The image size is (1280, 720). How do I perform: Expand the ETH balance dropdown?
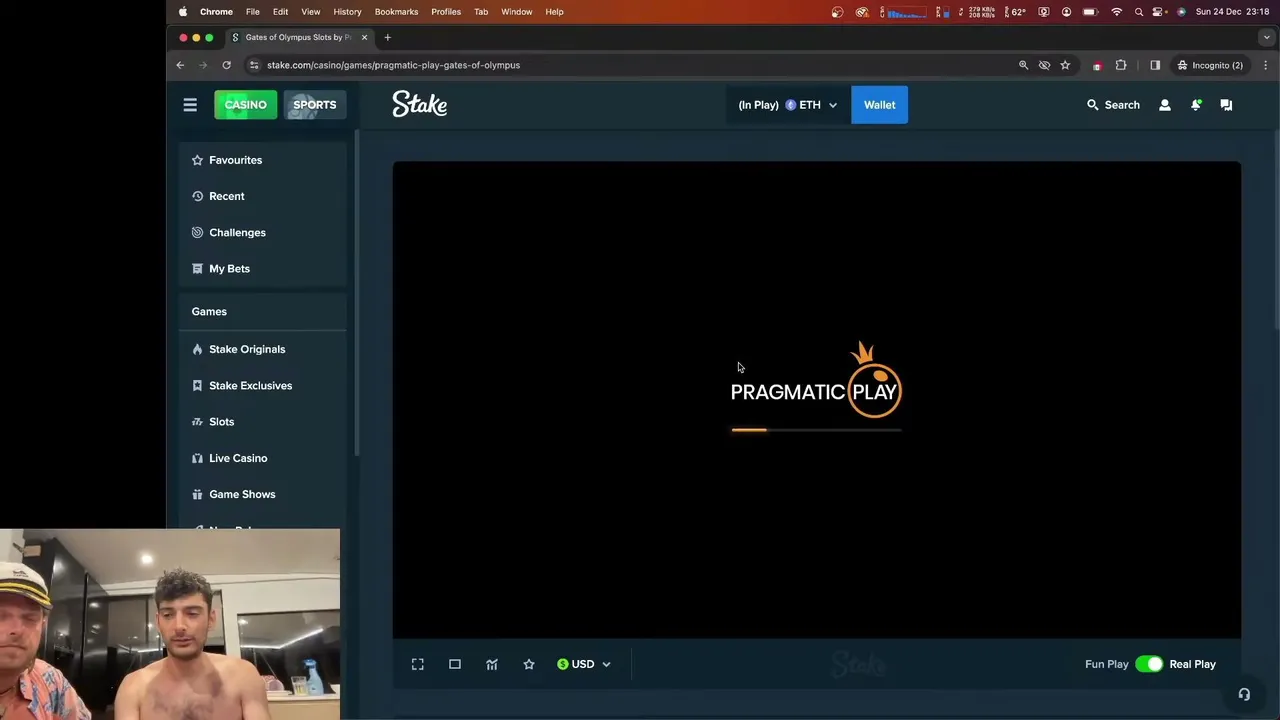(788, 105)
